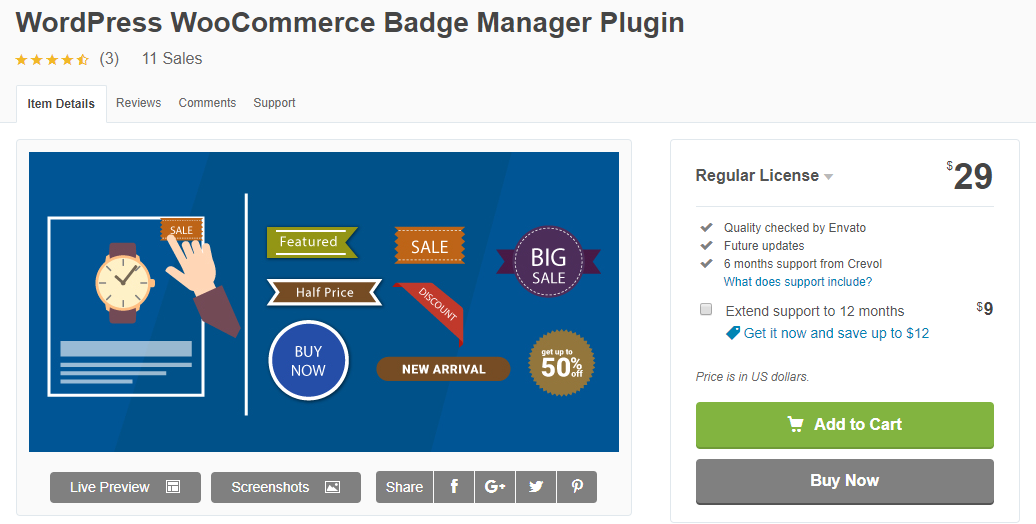Open Live Preview

126,487
